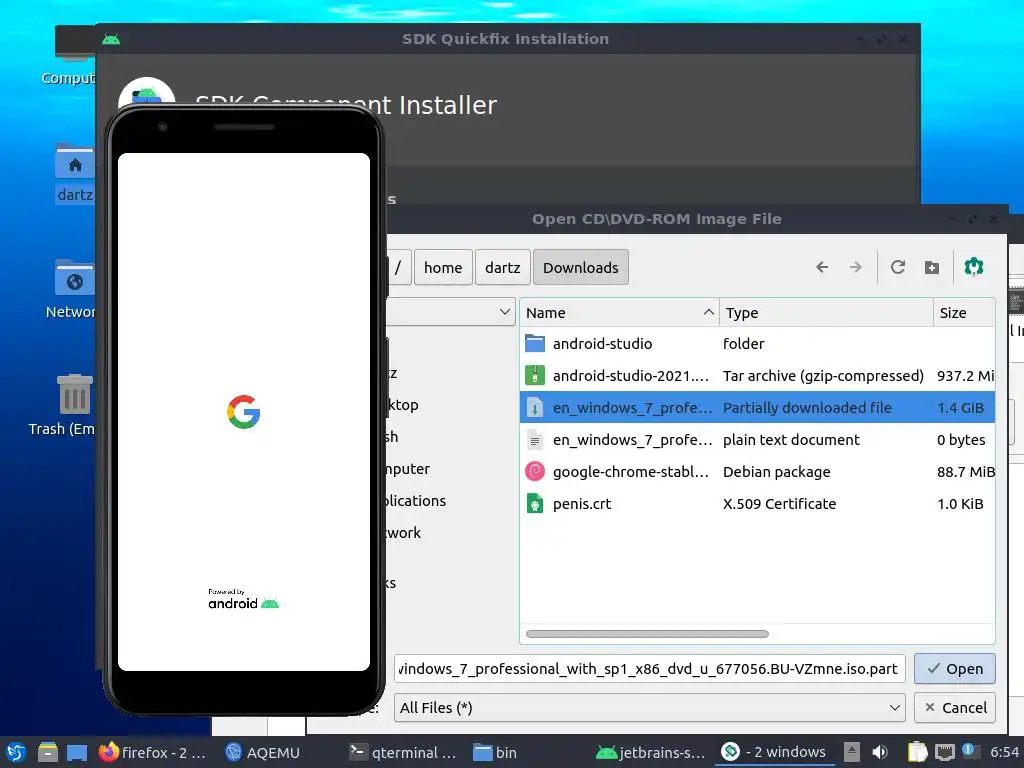Click the partially downloaded file icon
This screenshot has width=1024, height=768.
pyautogui.click(x=535, y=408)
